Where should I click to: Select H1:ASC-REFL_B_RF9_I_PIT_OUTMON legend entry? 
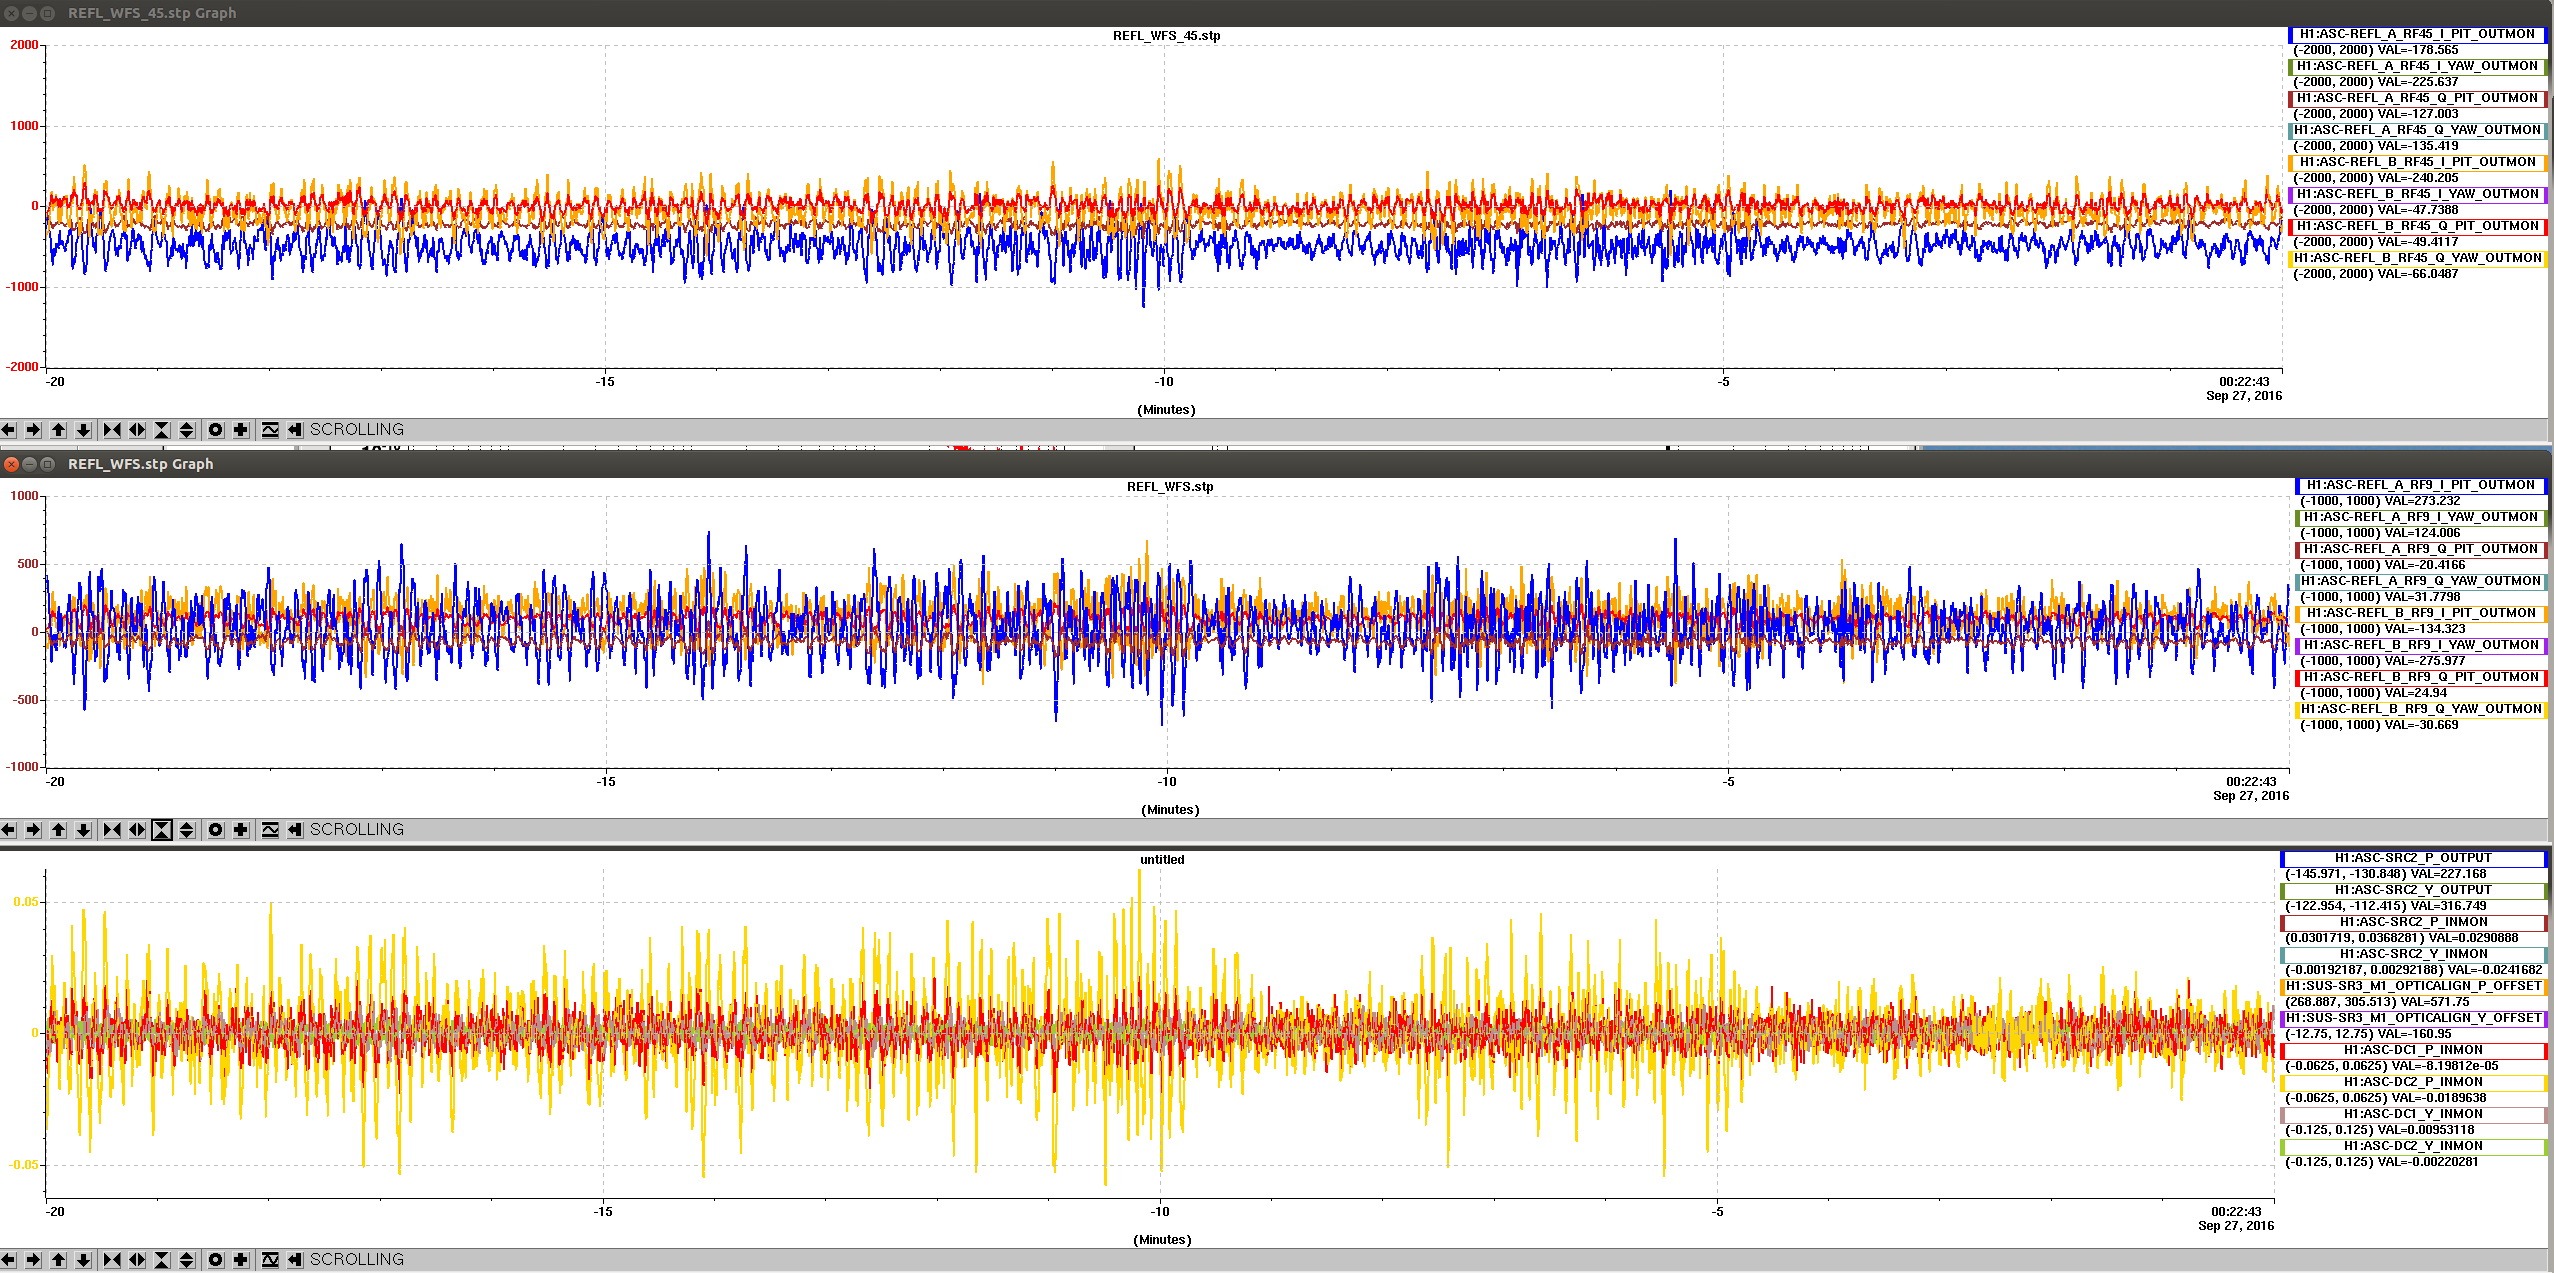[2421, 613]
